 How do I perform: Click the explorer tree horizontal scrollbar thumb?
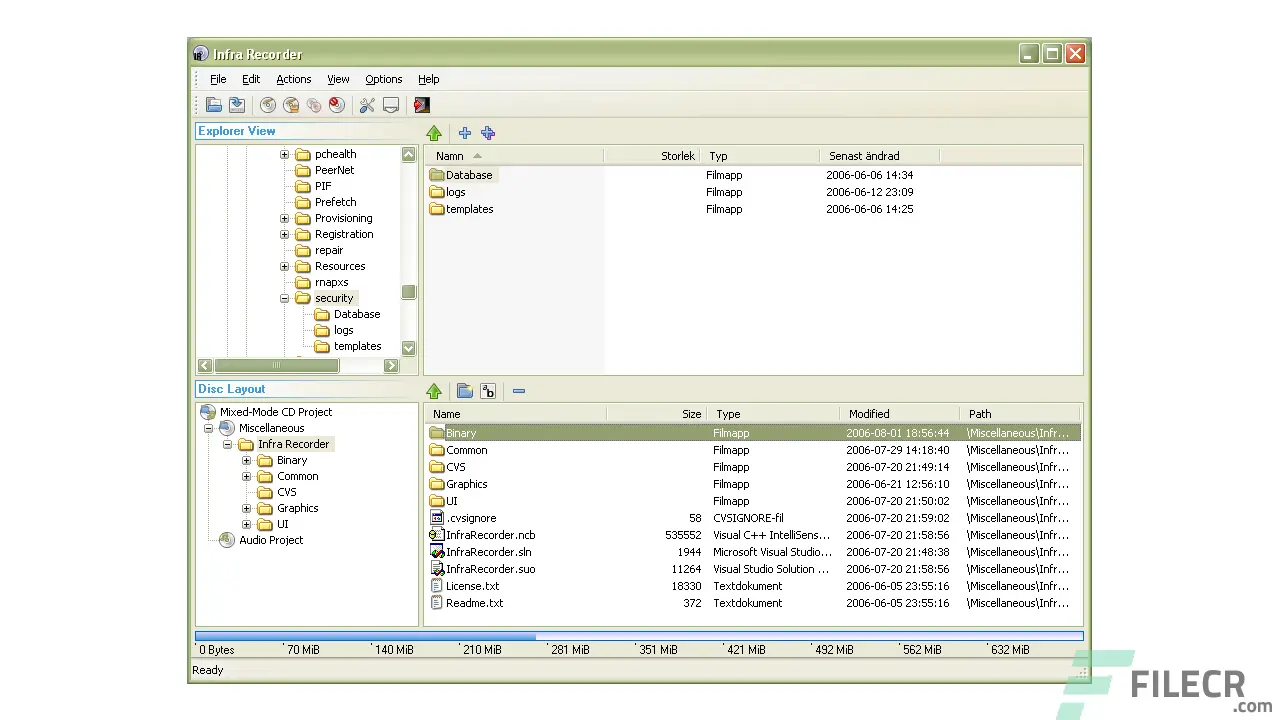pos(277,366)
